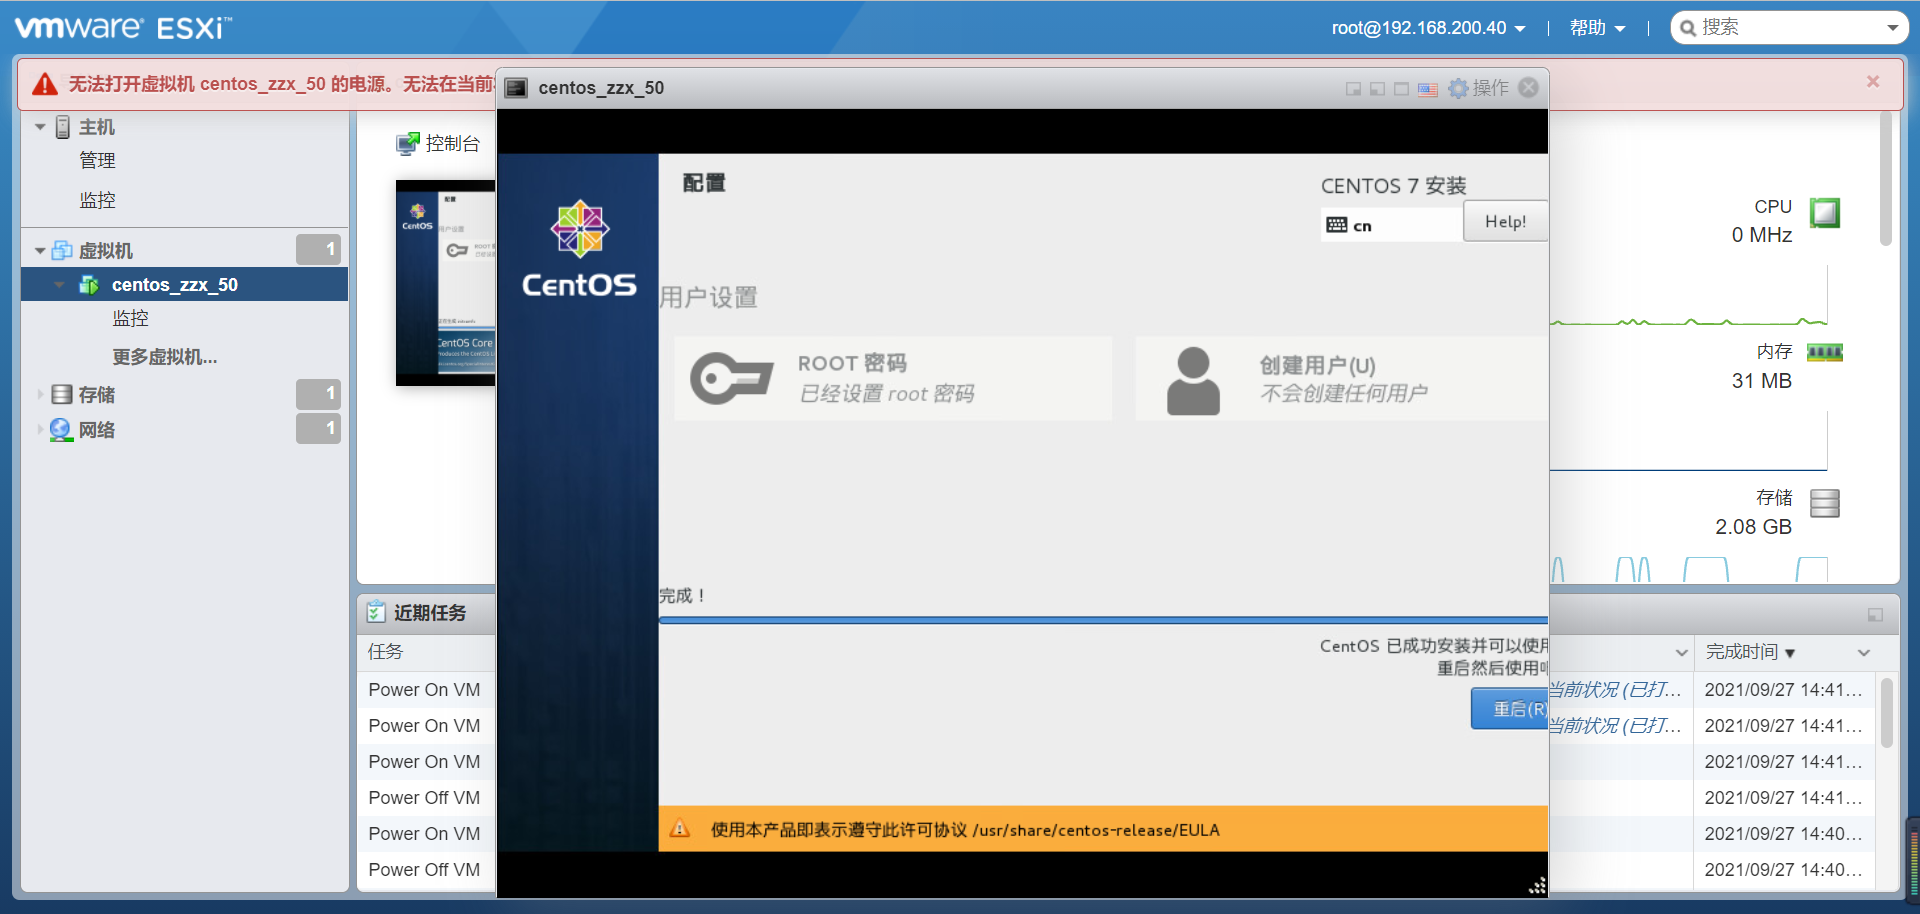Click the memory module icon
The width and height of the screenshot is (1920, 914).
pyautogui.click(x=1825, y=352)
